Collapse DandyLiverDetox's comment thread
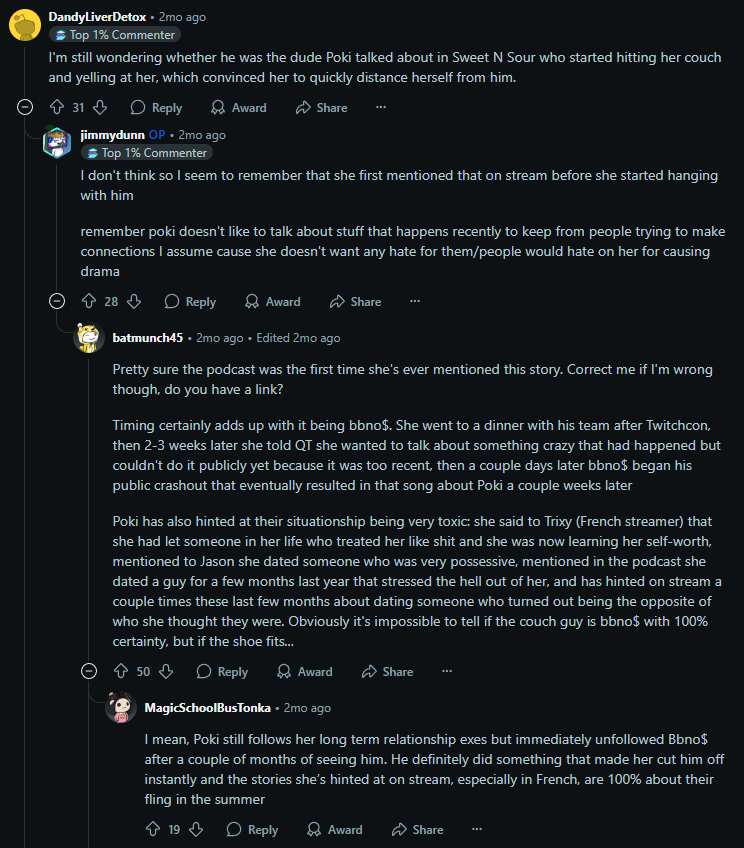 click(x=25, y=108)
